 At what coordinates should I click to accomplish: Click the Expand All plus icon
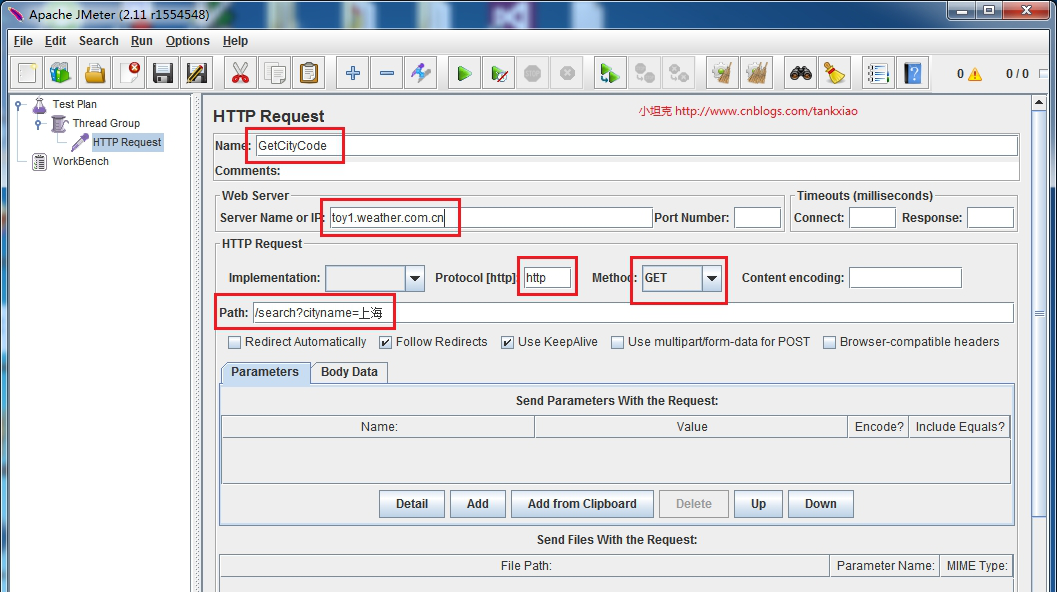(353, 73)
